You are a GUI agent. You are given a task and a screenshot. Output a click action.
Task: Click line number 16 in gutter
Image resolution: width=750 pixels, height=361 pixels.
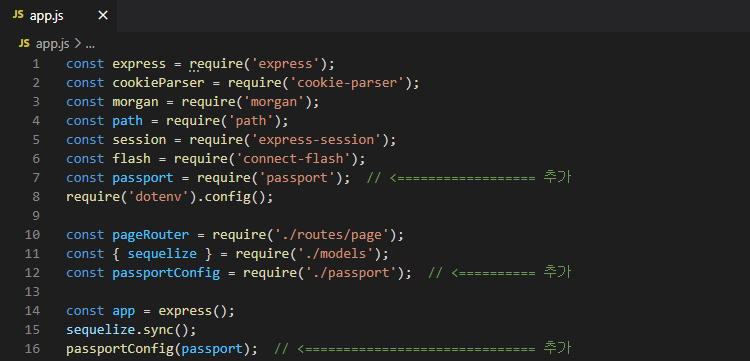pos(32,349)
